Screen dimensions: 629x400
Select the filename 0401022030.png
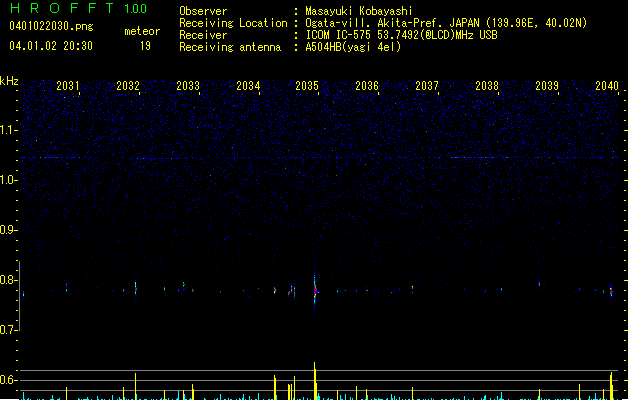click(x=51, y=26)
